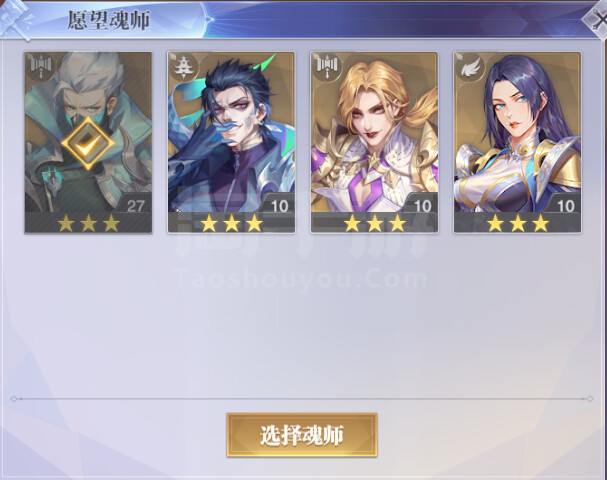Viewport: 607px width, 480px height.
Task: Click the number 27 badge on first card
Action: (135, 206)
